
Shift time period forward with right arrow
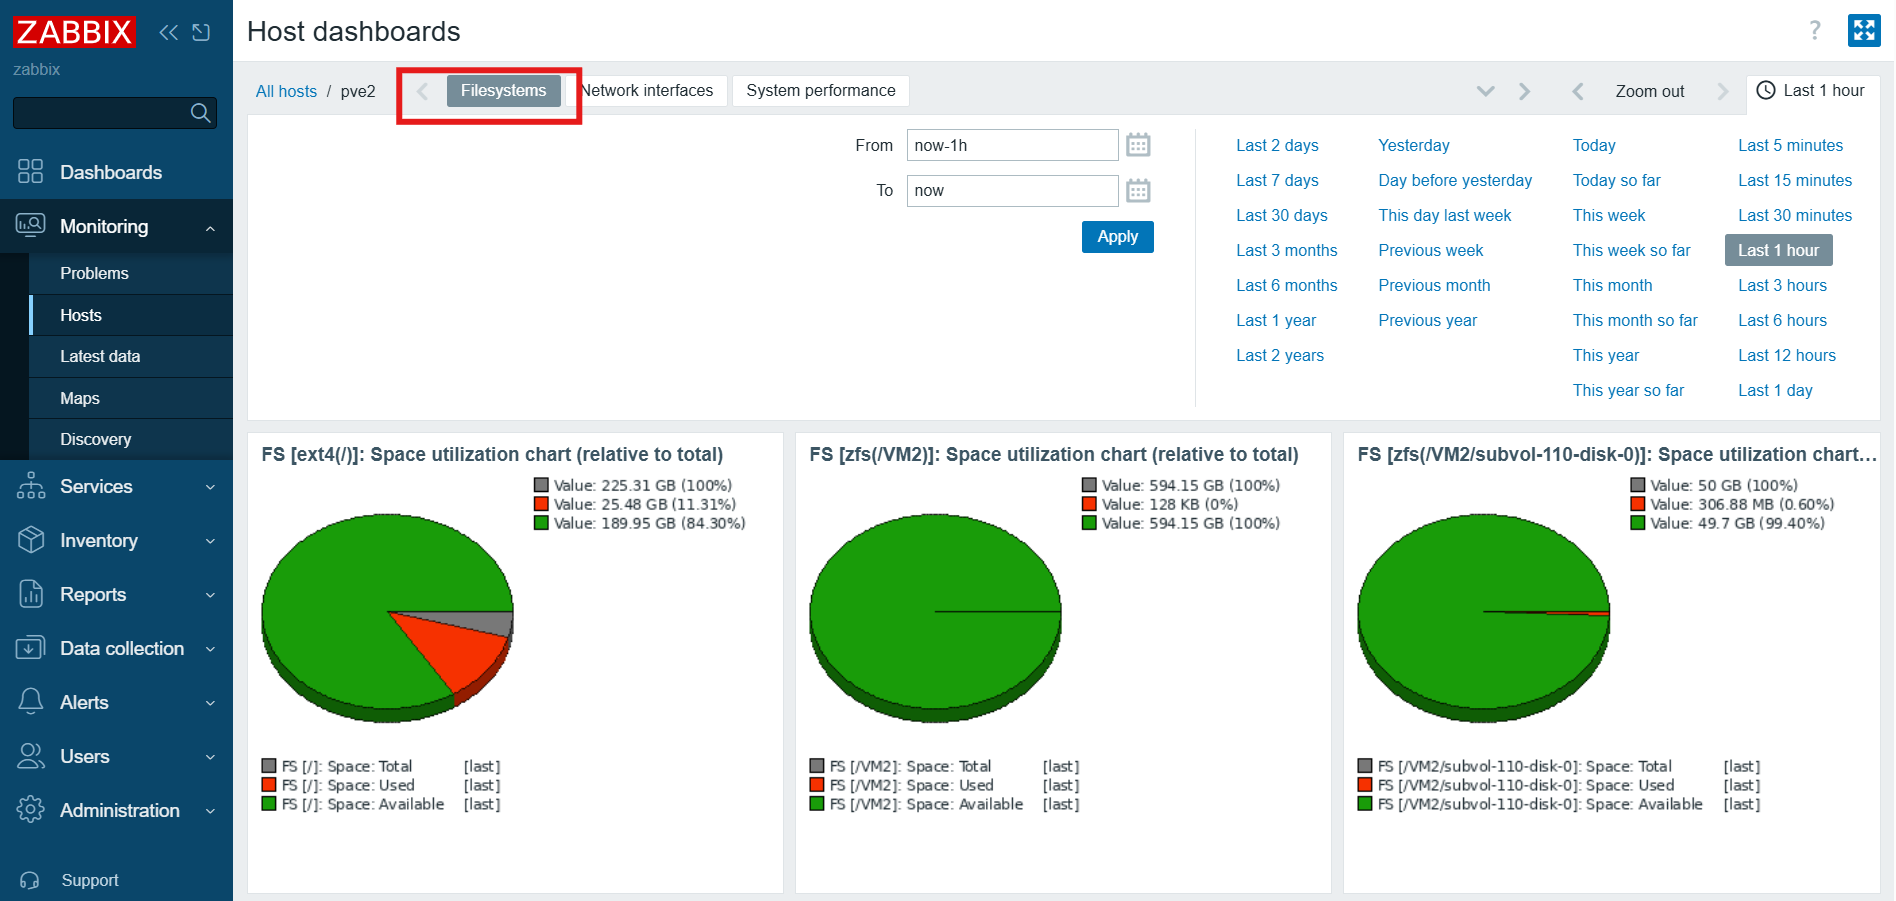tap(1722, 91)
